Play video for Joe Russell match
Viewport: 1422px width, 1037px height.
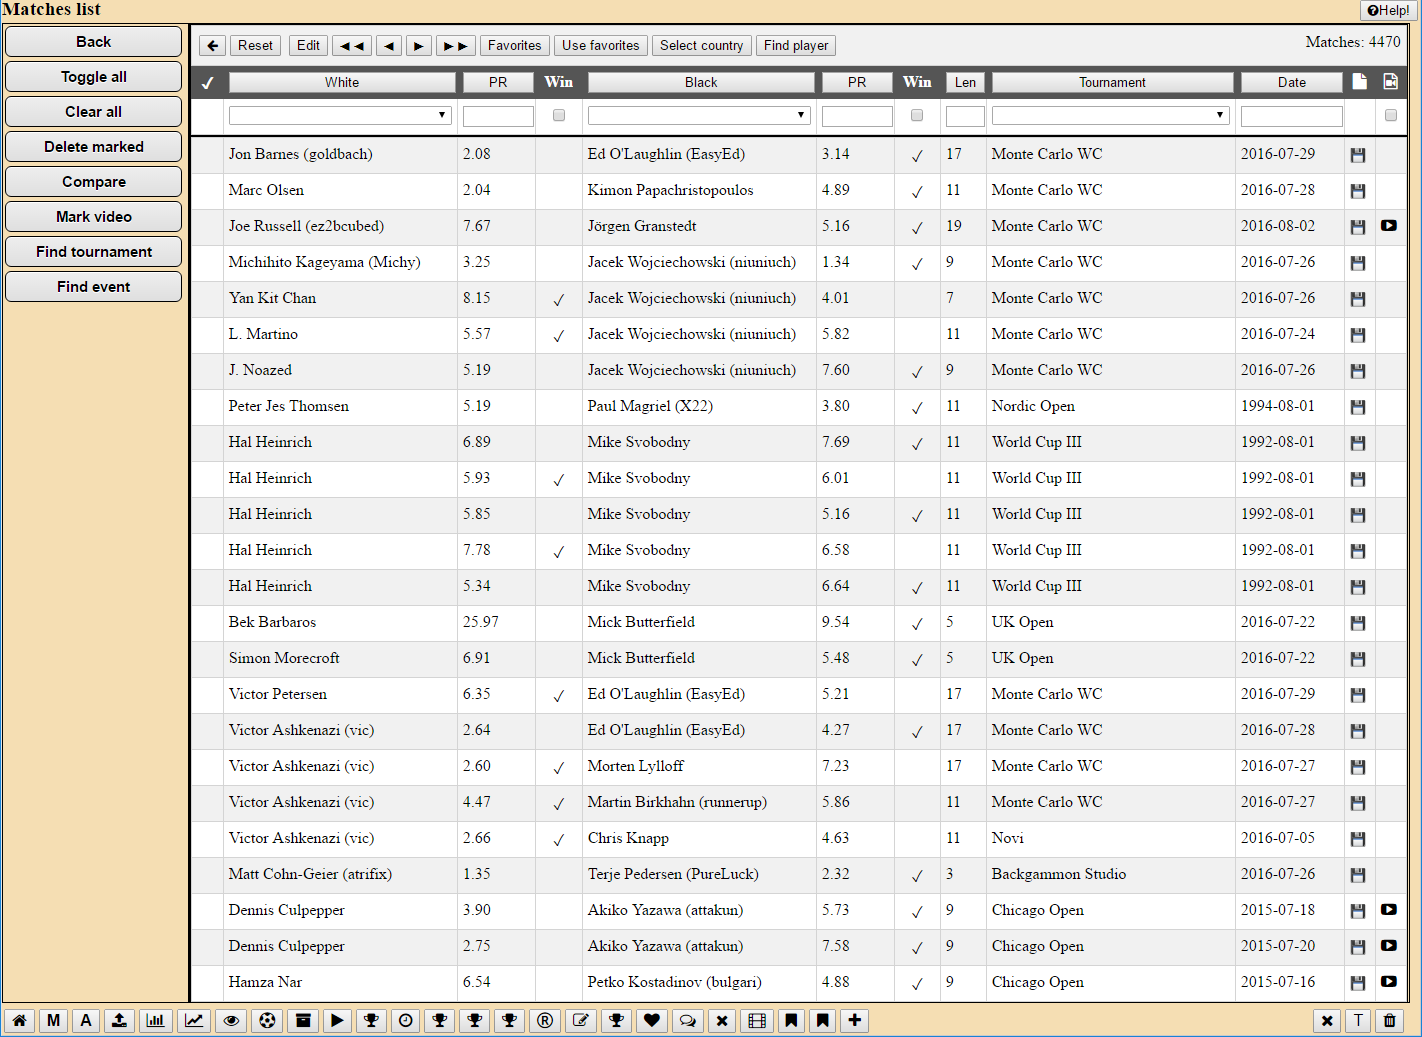tap(1389, 226)
